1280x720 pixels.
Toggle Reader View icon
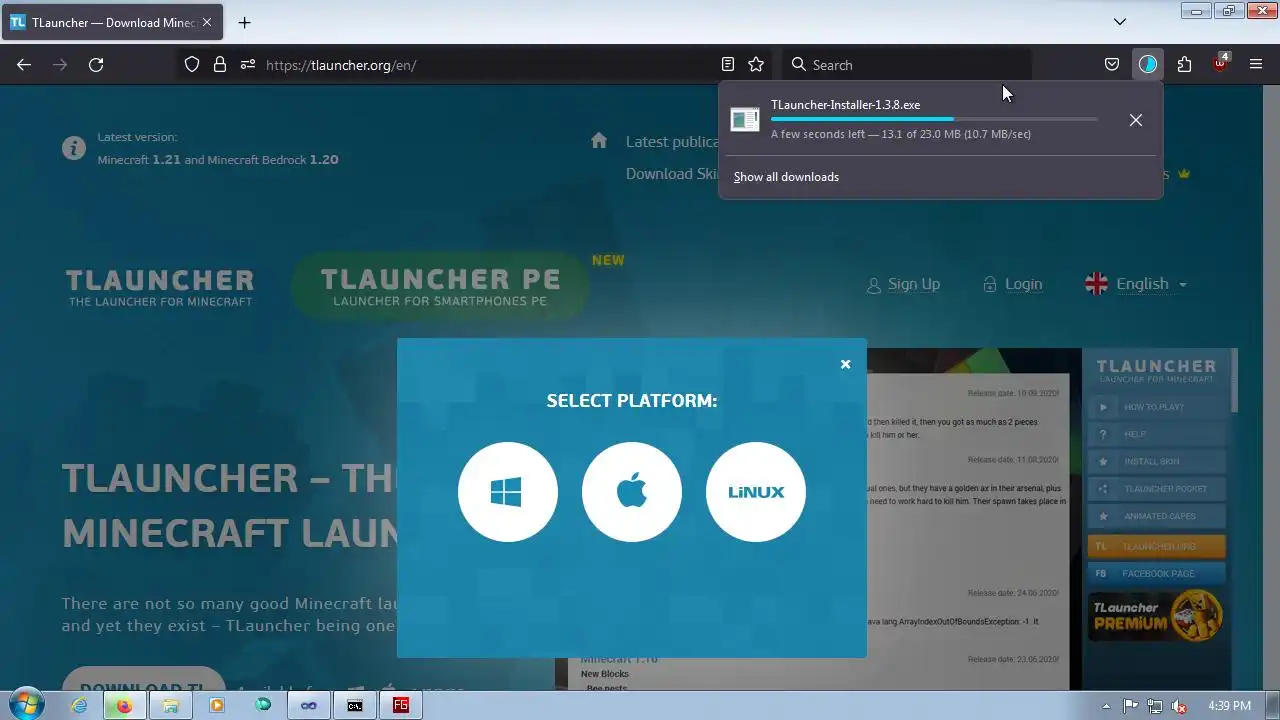click(728, 64)
